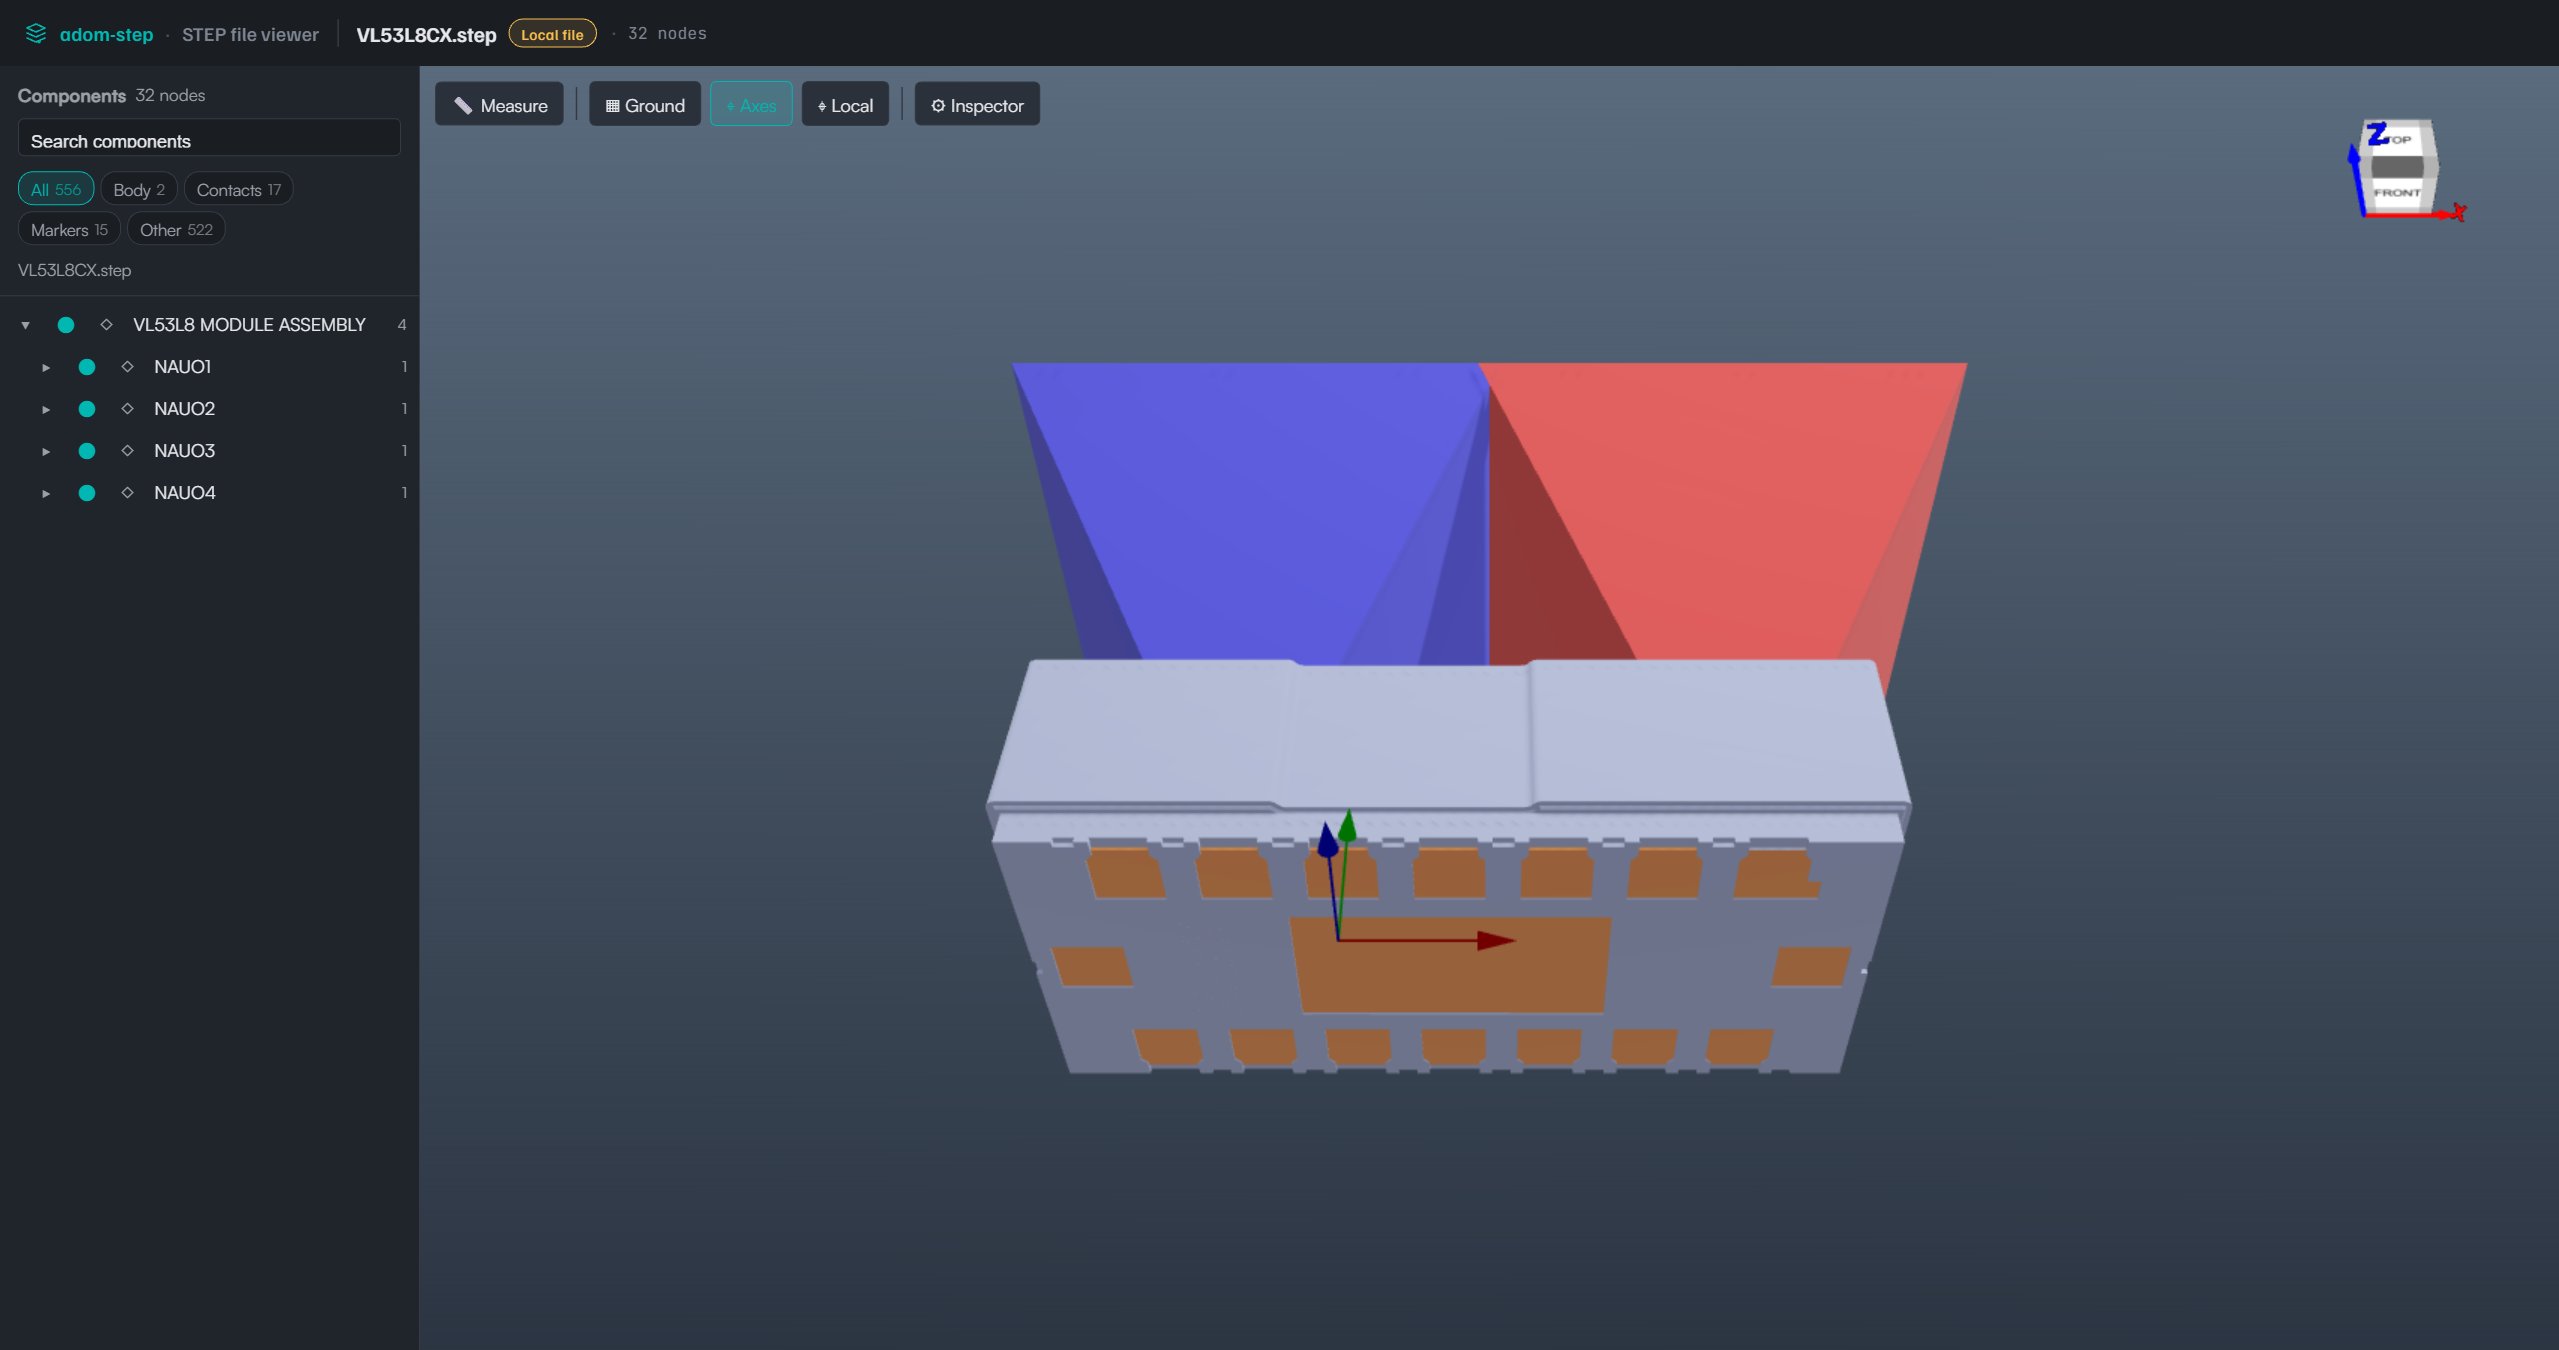Filter components by Contacts 17
The image size is (2559, 1350).
coord(238,189)
